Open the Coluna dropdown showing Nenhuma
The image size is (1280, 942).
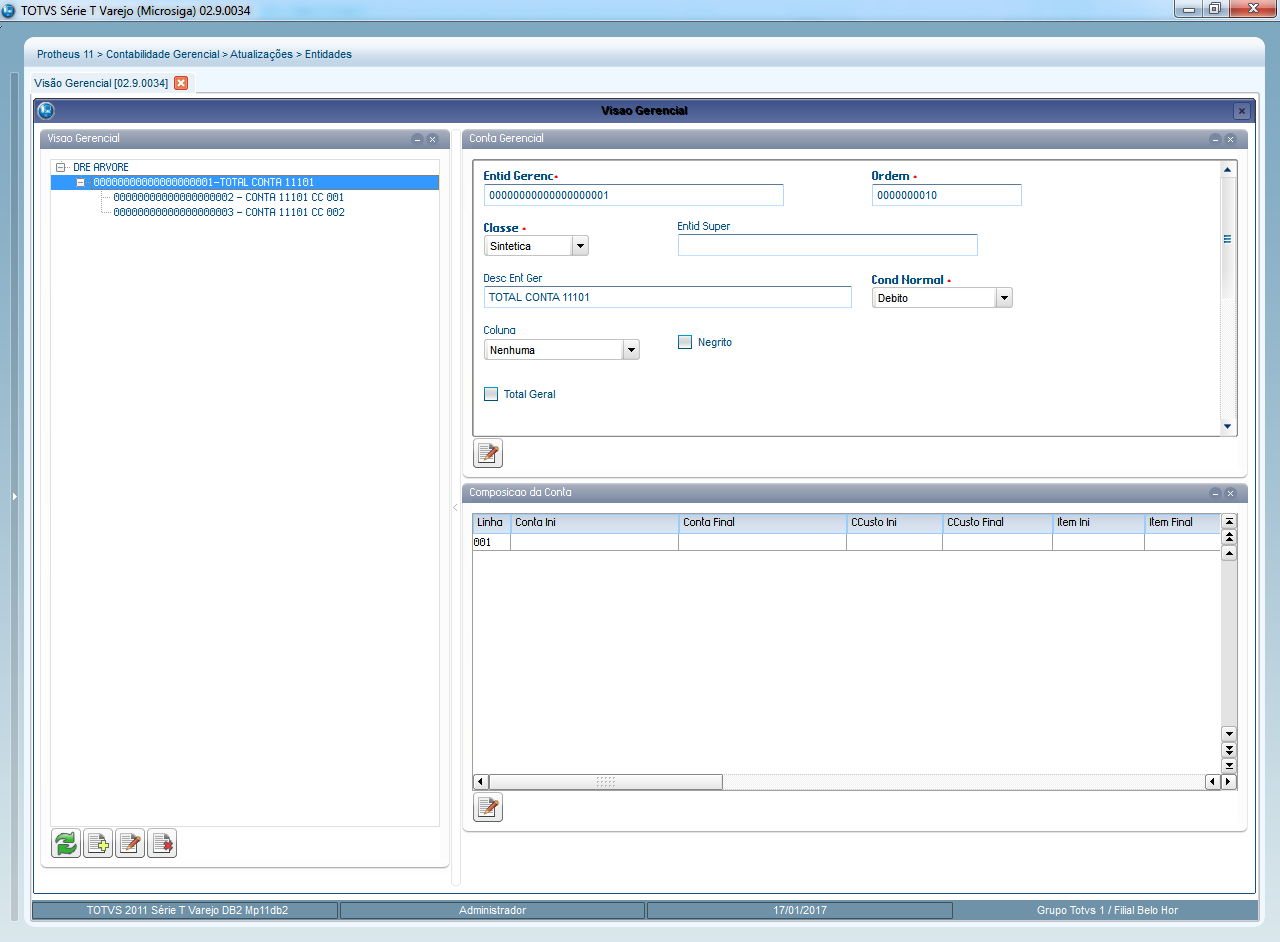point(631,350)
